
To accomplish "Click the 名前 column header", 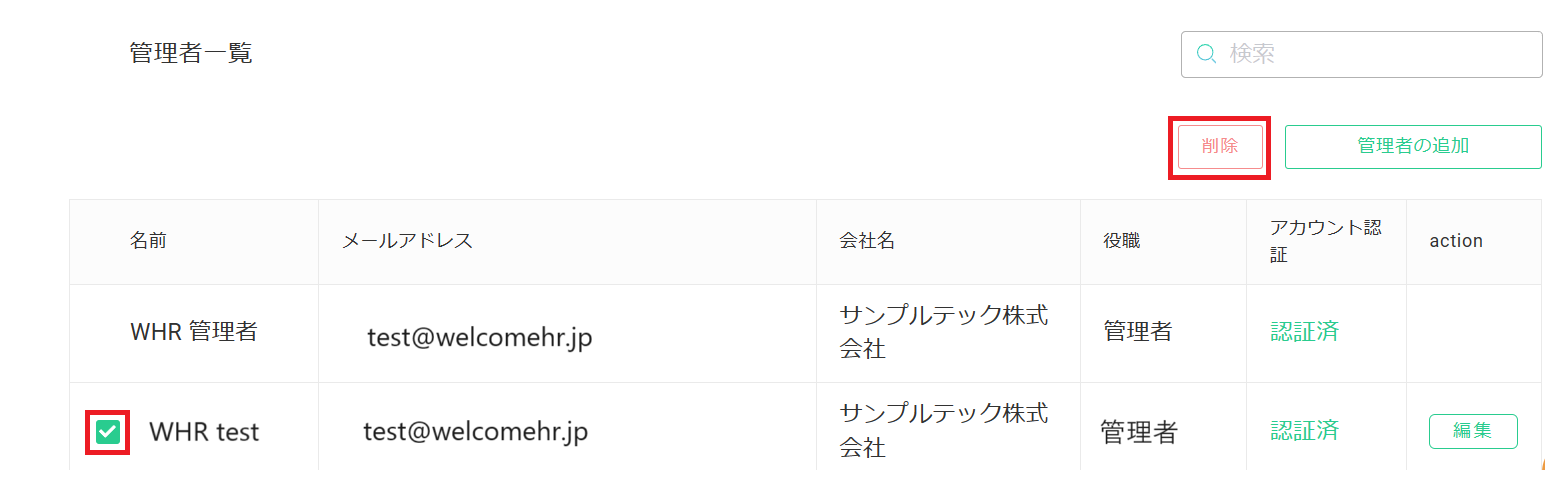I will (x=148, y=241).
